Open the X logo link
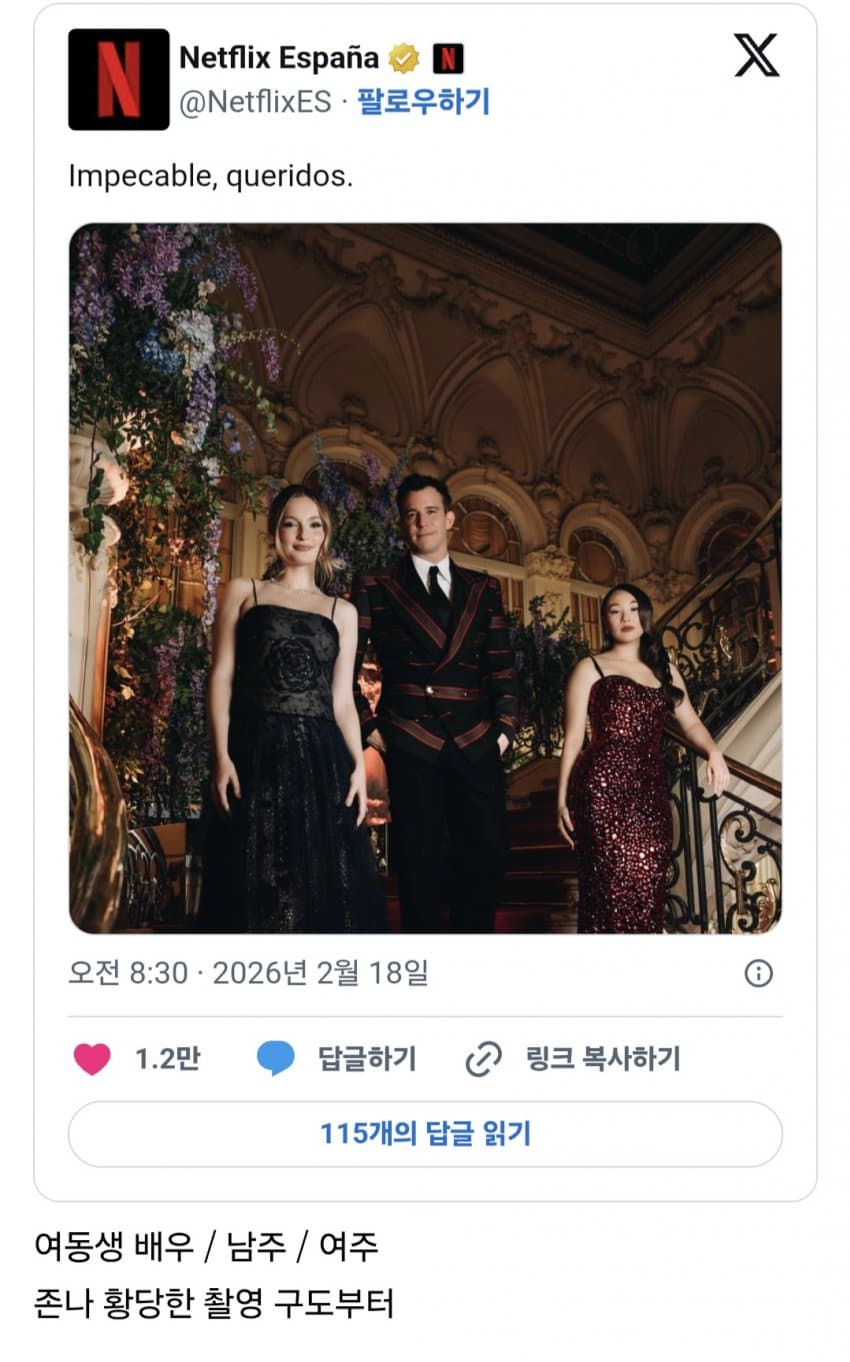This screenshot has height=1362, width=850. click(756, 55)
